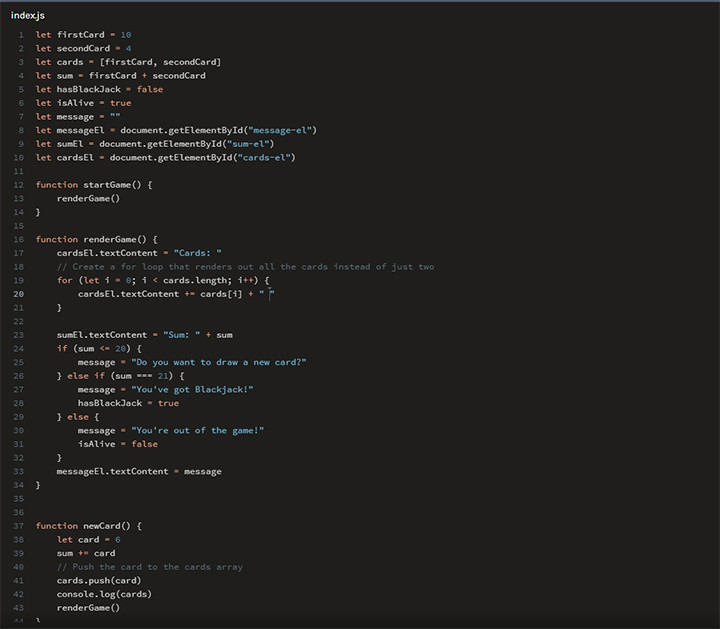Click renderGame() call on line 13
The image size is (720, 629).
[x=88, y=198]
